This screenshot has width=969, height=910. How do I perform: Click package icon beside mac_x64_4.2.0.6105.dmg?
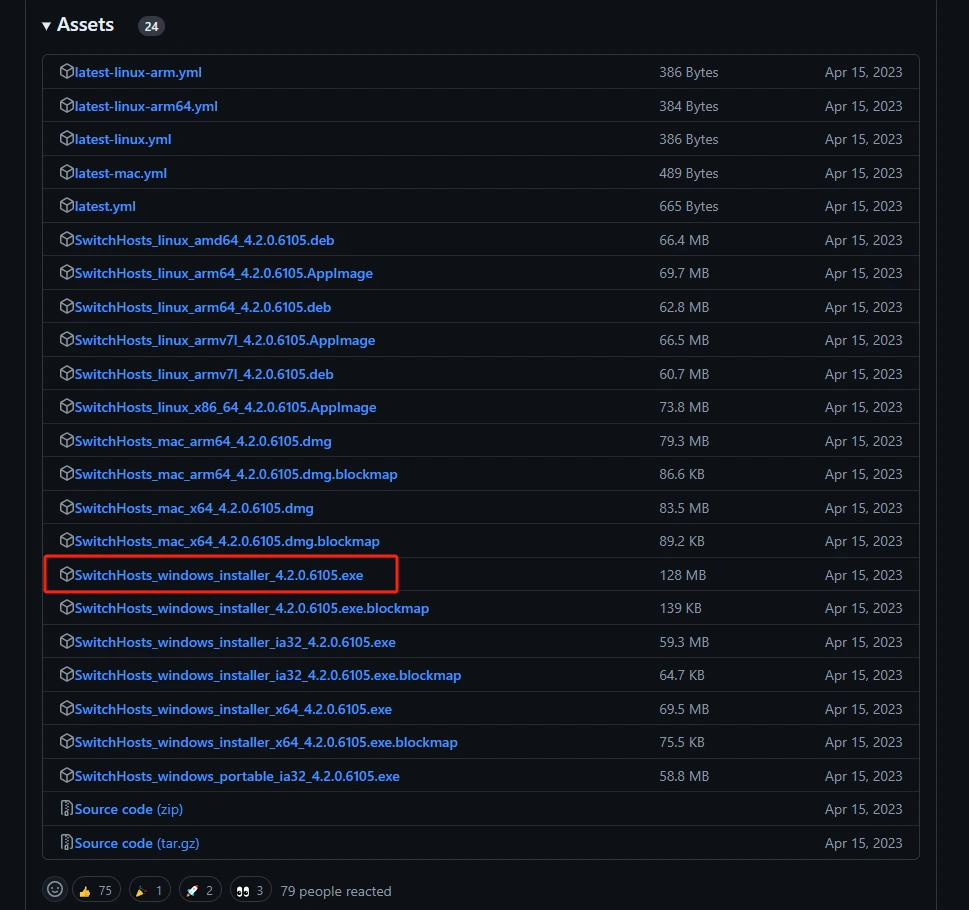67,507
